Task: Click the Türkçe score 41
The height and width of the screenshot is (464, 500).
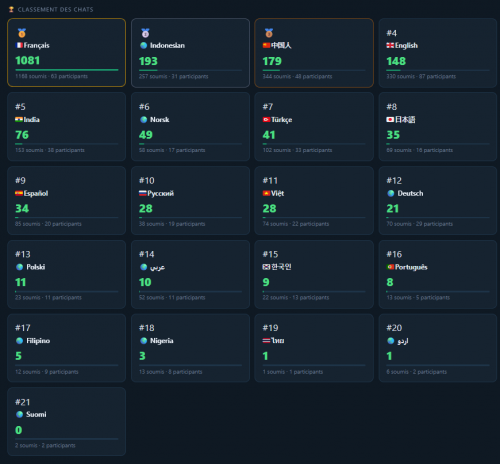Action: tap(269, 135)
